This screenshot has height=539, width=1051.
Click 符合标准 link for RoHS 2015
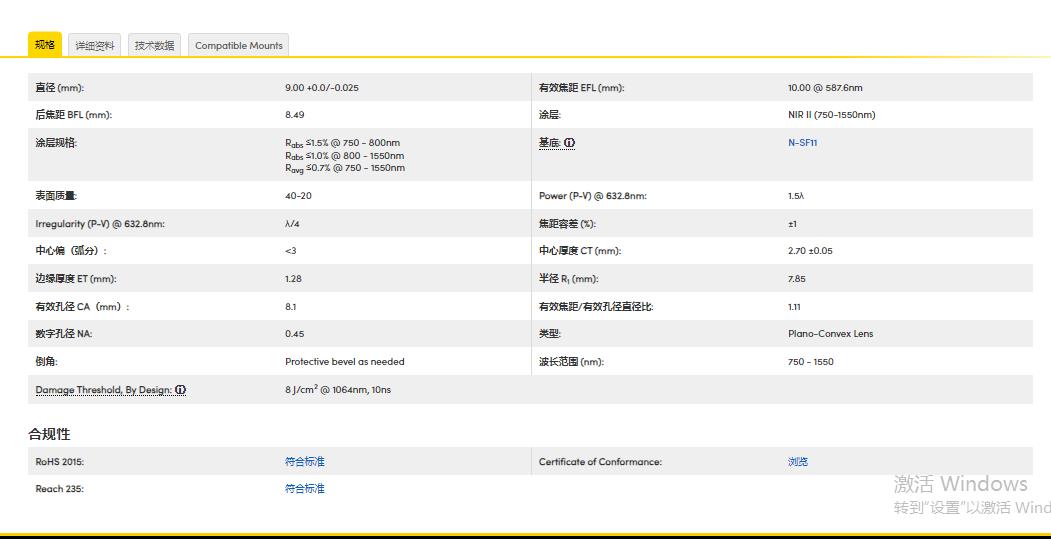tap(305, 462)
